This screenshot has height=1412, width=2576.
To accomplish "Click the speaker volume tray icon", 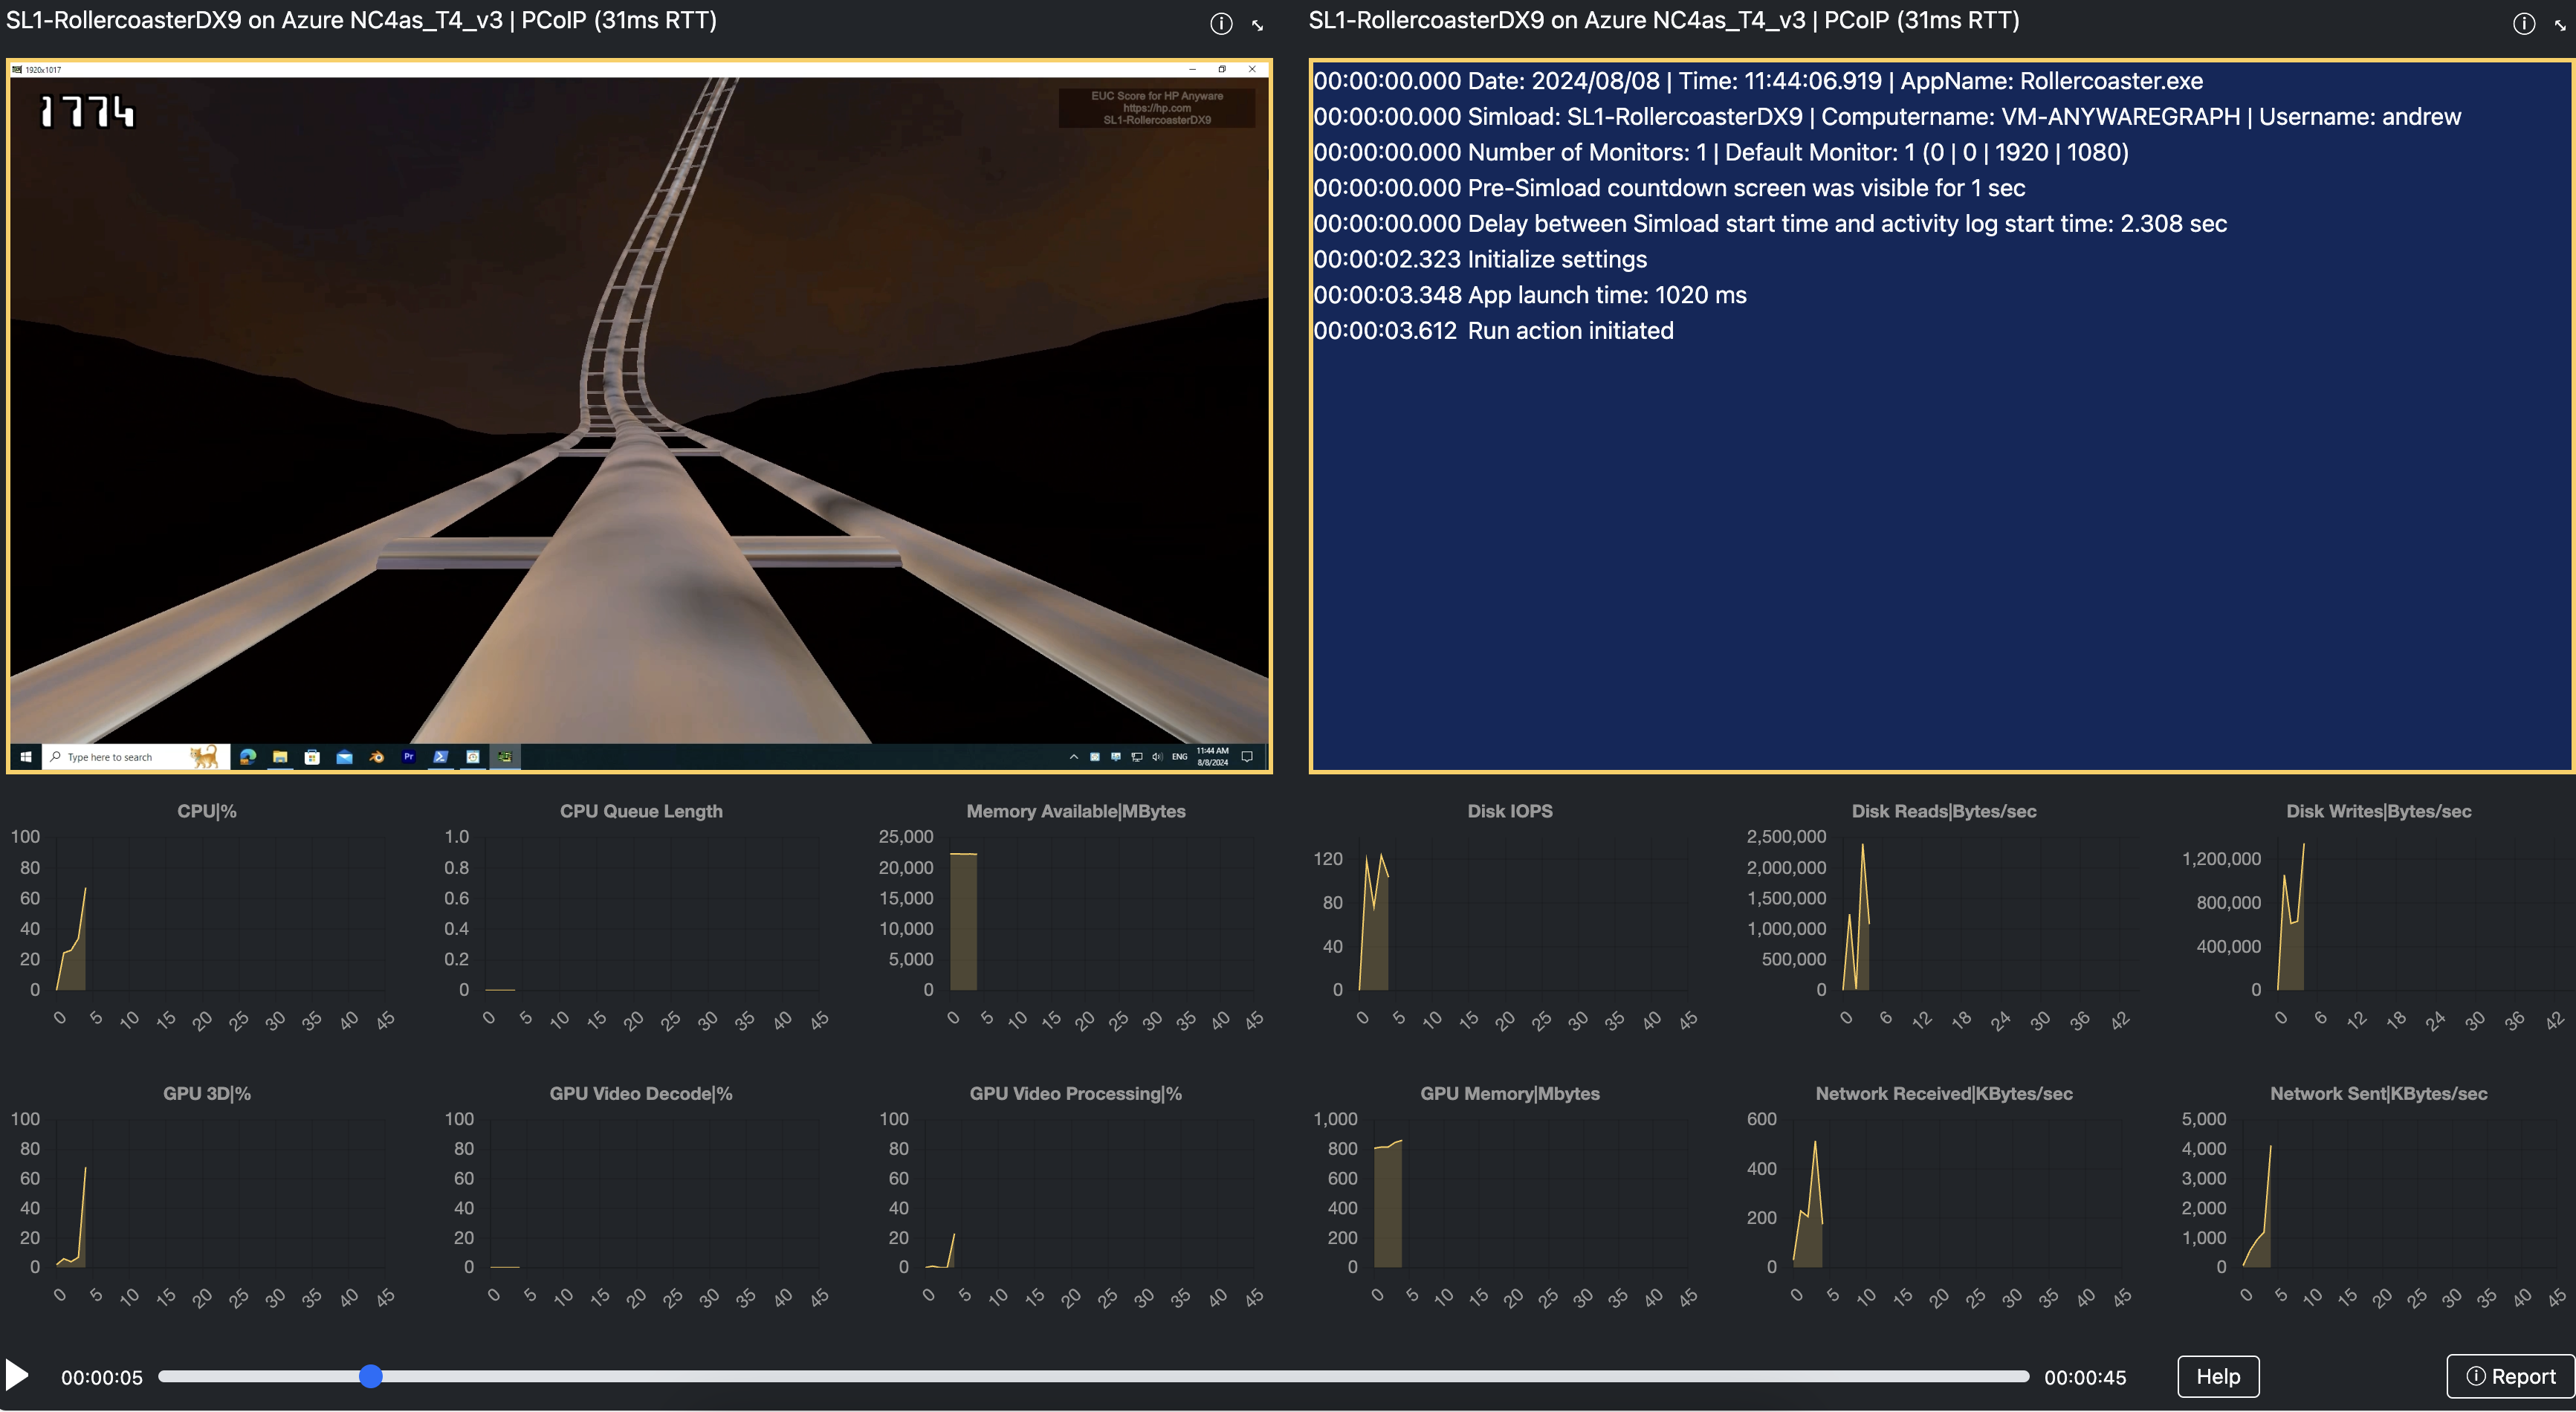I will (1157, 757).
